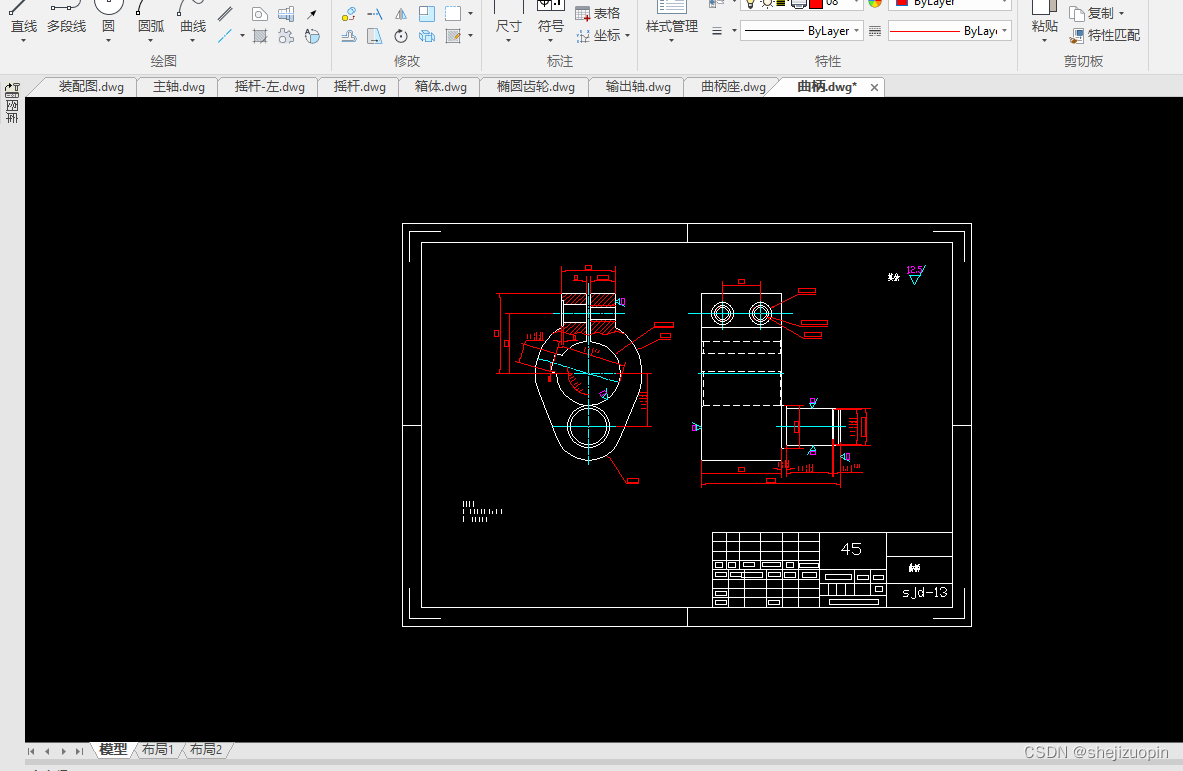Open the 图库 side panel handle
This screenshot has height=771, width=1183.
pyautogui.click(x=12, y=103)
